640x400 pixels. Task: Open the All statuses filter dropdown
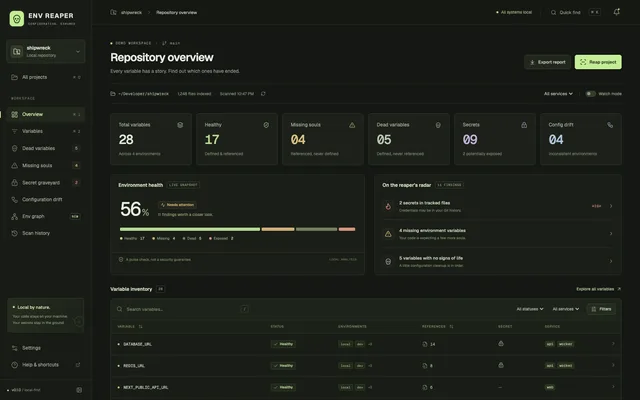click(x=530, y=309)
